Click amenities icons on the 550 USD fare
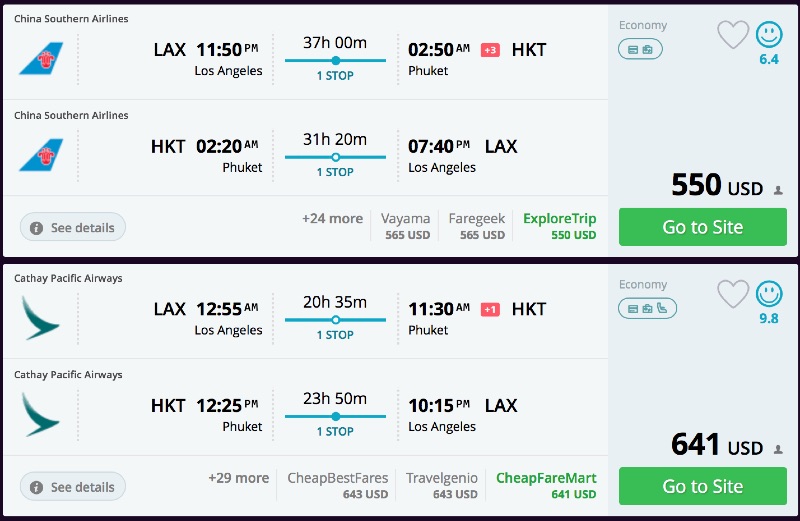Screen dimensions: 800x521 tap(640, 49)
